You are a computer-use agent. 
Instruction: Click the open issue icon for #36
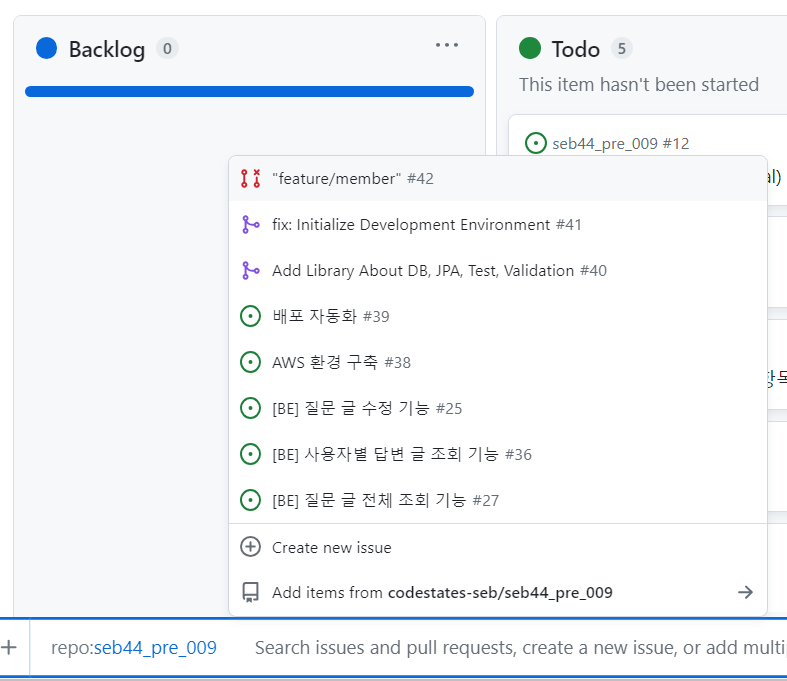250,454
